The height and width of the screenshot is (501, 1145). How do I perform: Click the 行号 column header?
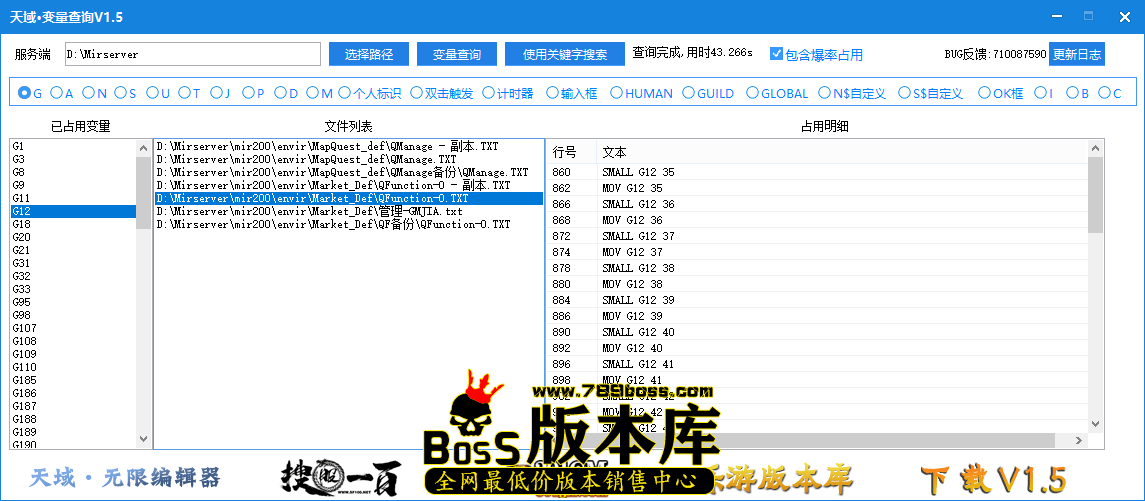click(x=572, y=153)
